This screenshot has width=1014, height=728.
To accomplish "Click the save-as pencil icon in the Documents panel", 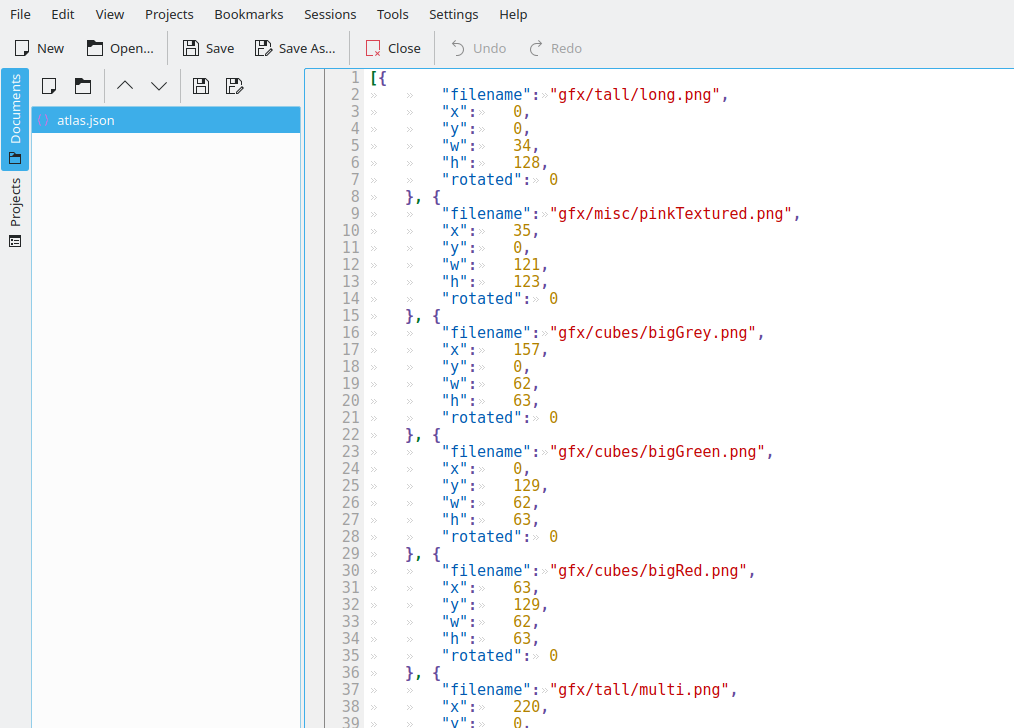I will pos(235,86).
